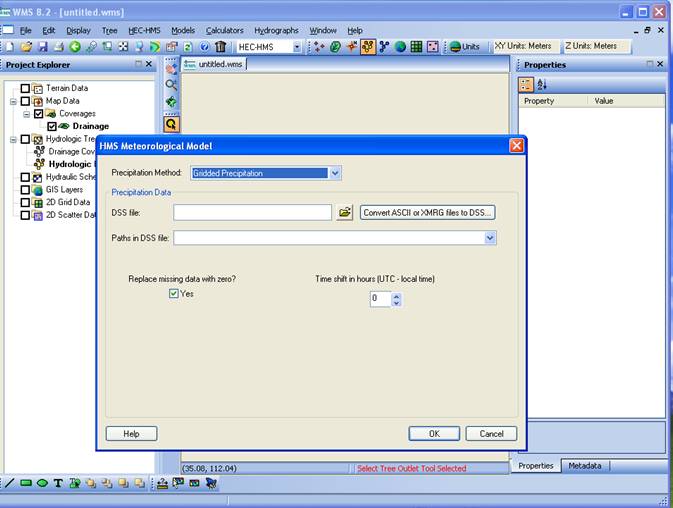Click the green back arrow icon
This screenshot has height=508, width=673.
point(75,46)
